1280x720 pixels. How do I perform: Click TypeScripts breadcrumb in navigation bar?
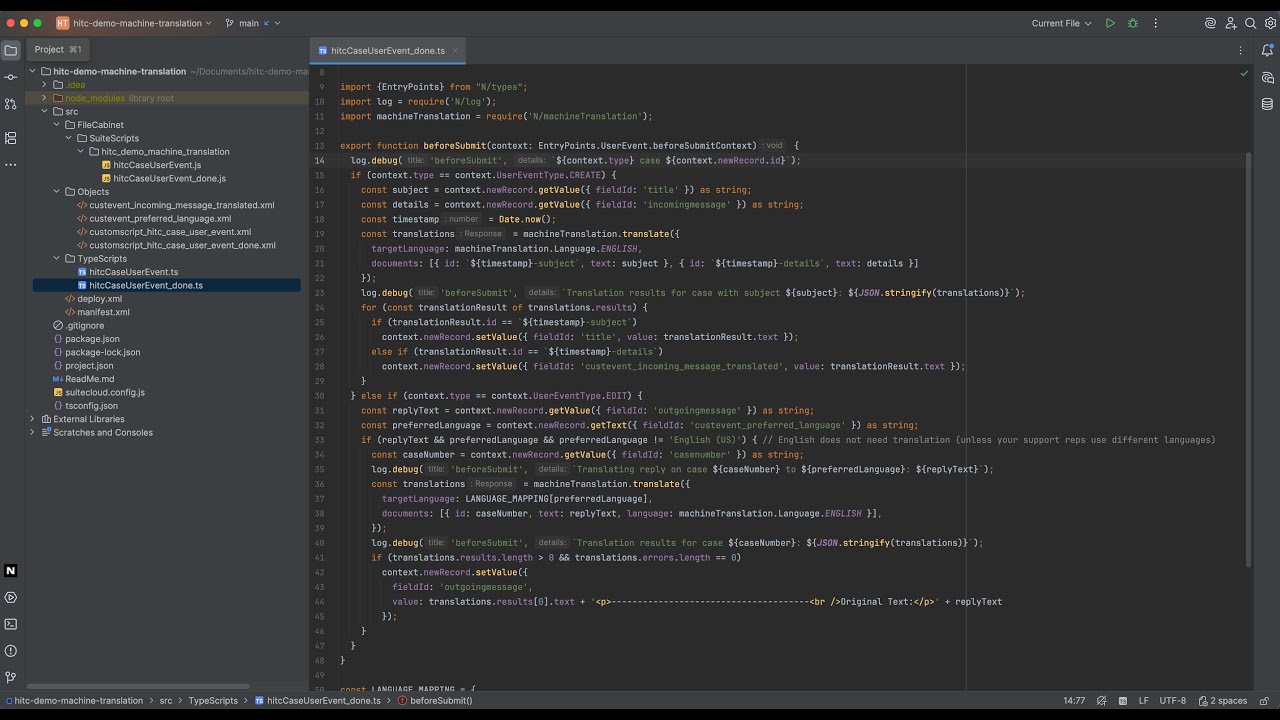tap(213, 701)
